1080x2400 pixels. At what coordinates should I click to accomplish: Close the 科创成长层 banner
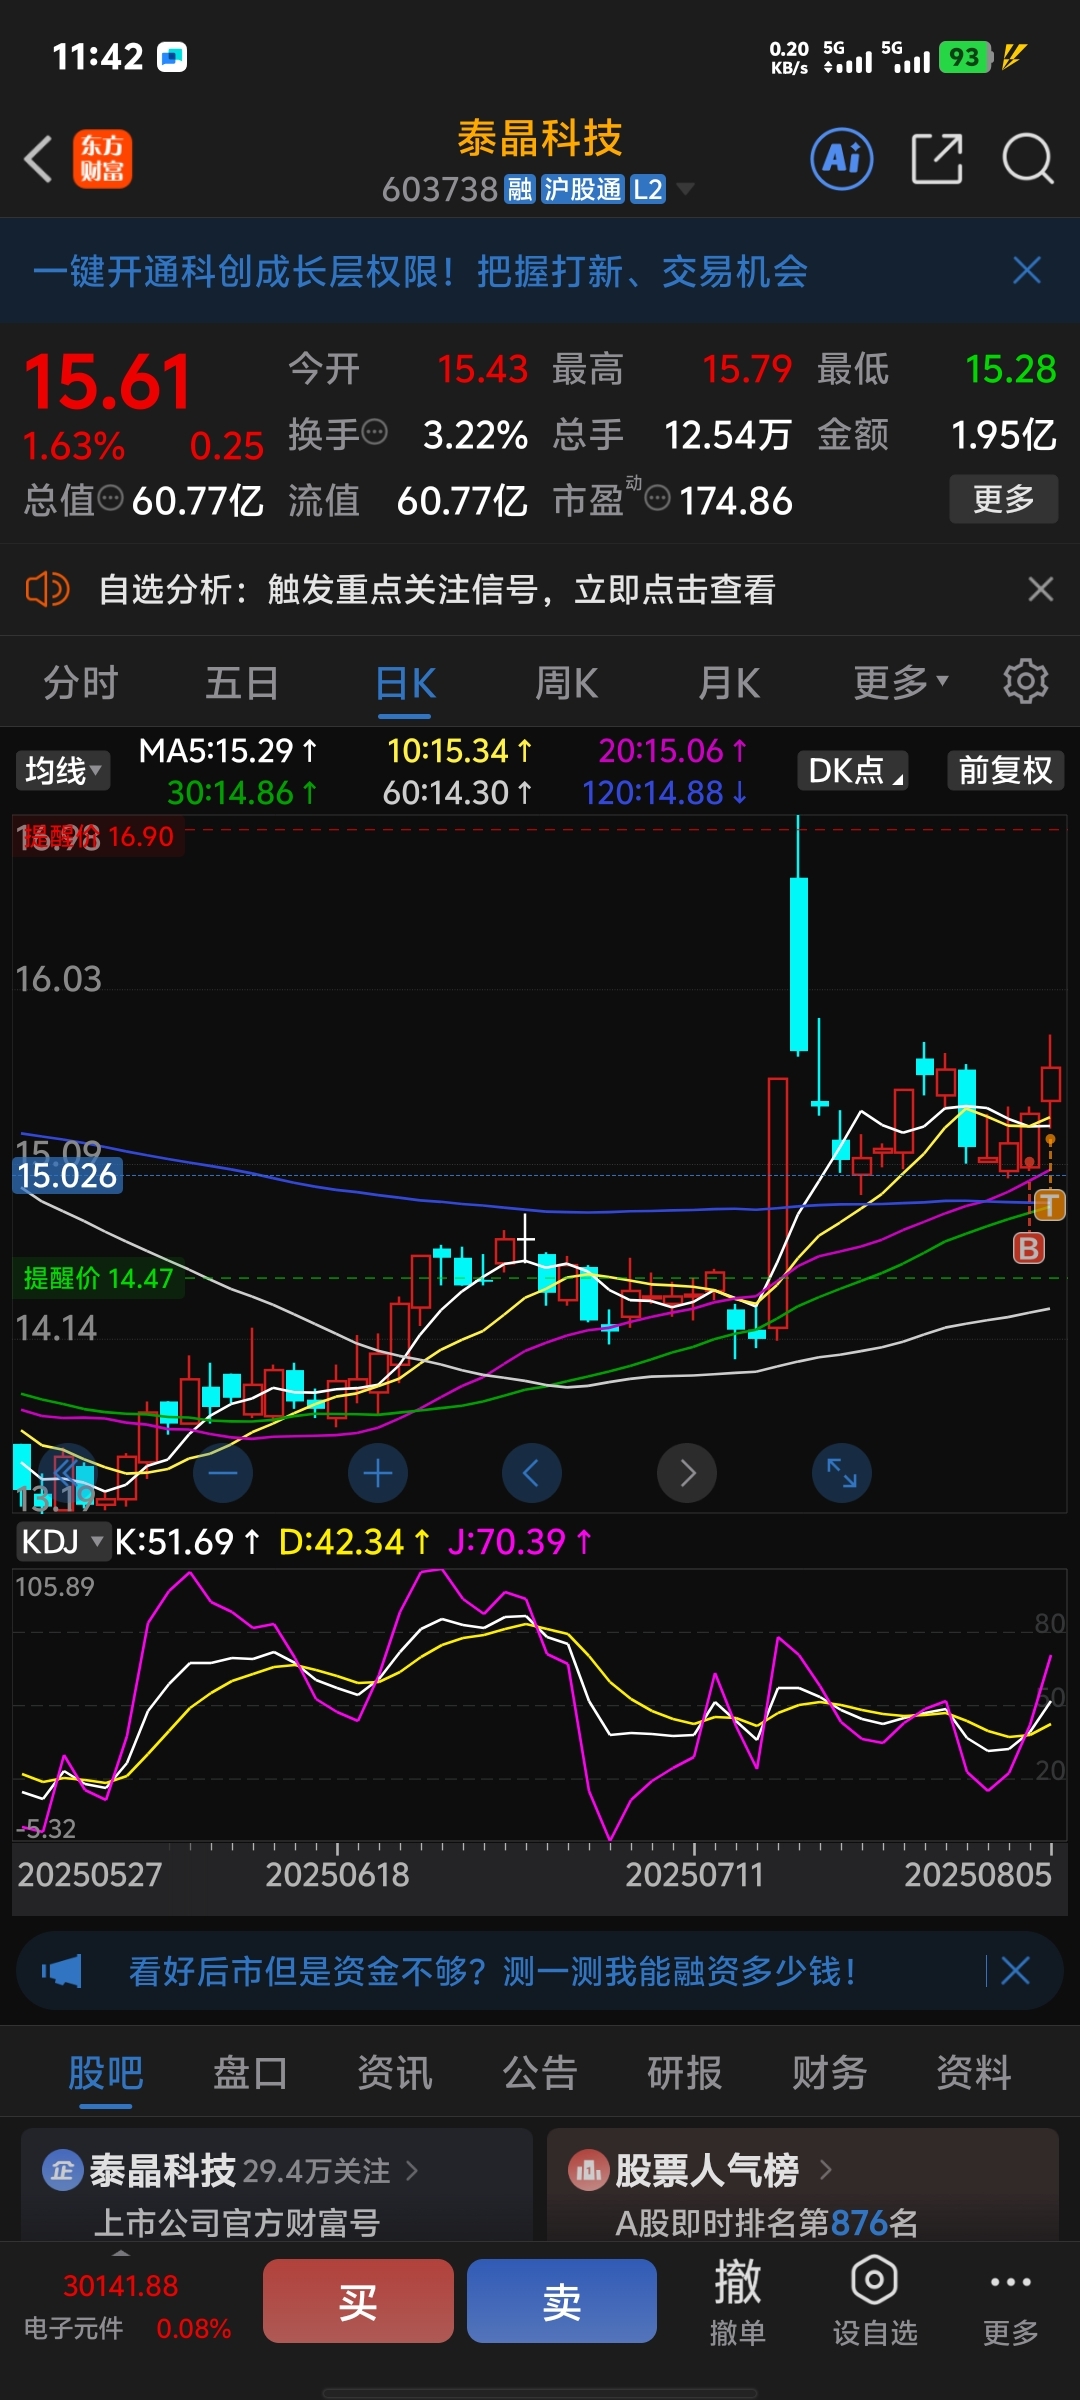(x=1027, y=270)
